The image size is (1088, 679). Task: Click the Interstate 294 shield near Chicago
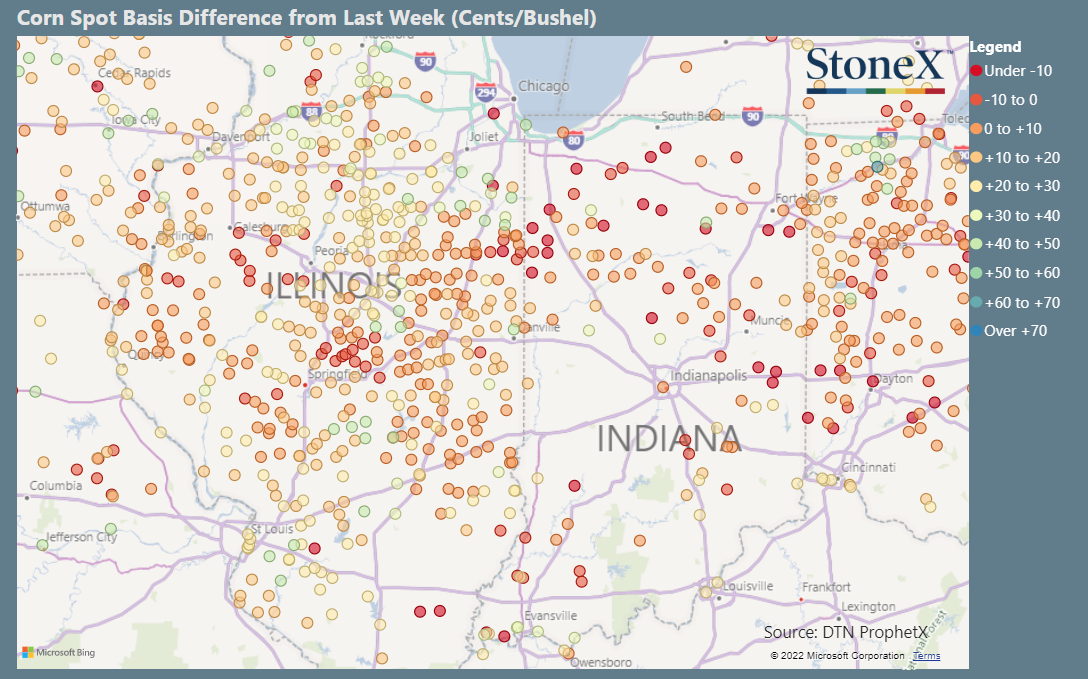pos(486,92)
